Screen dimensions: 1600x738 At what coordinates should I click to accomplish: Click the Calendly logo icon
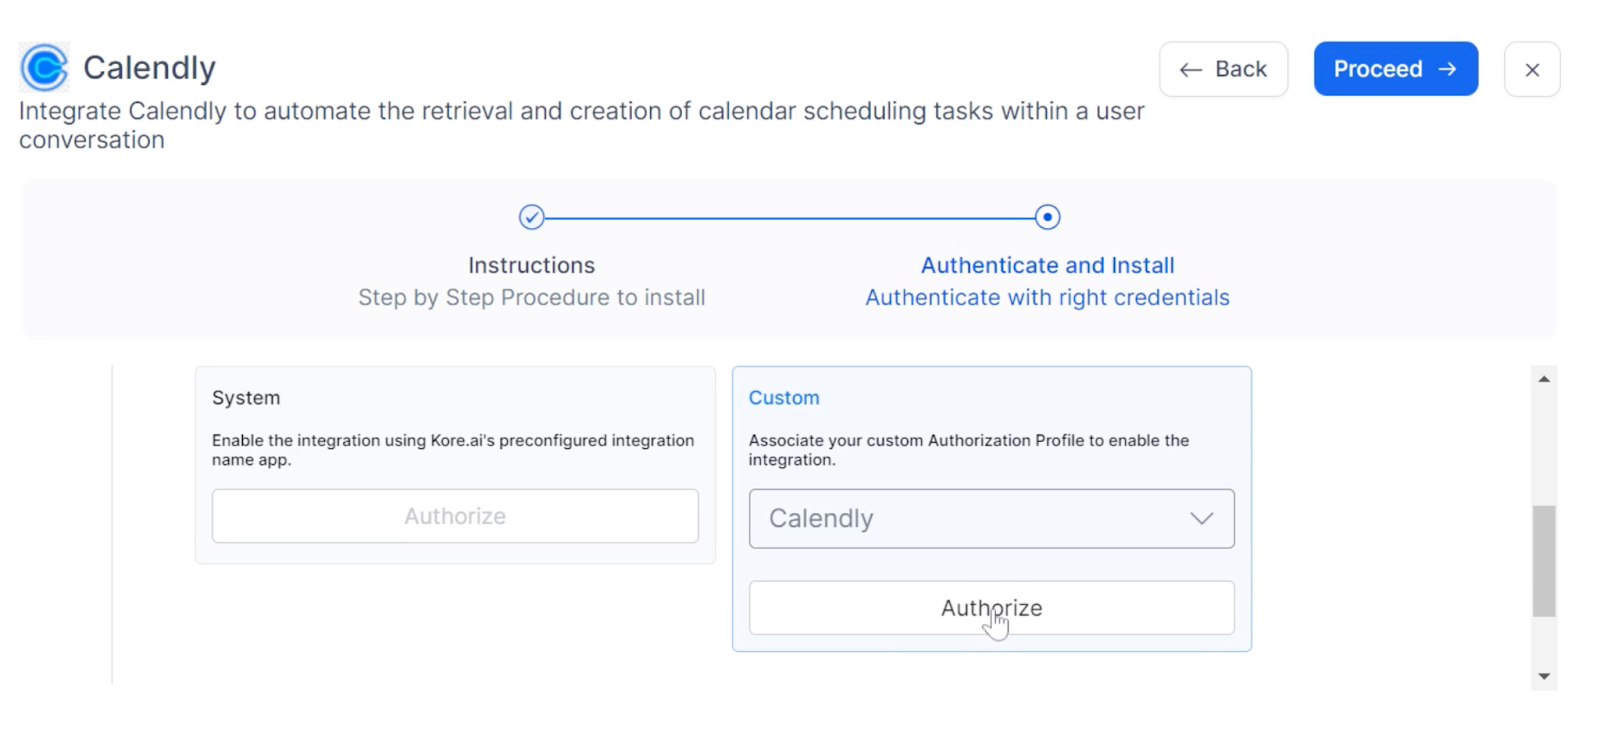coord(44,68)
